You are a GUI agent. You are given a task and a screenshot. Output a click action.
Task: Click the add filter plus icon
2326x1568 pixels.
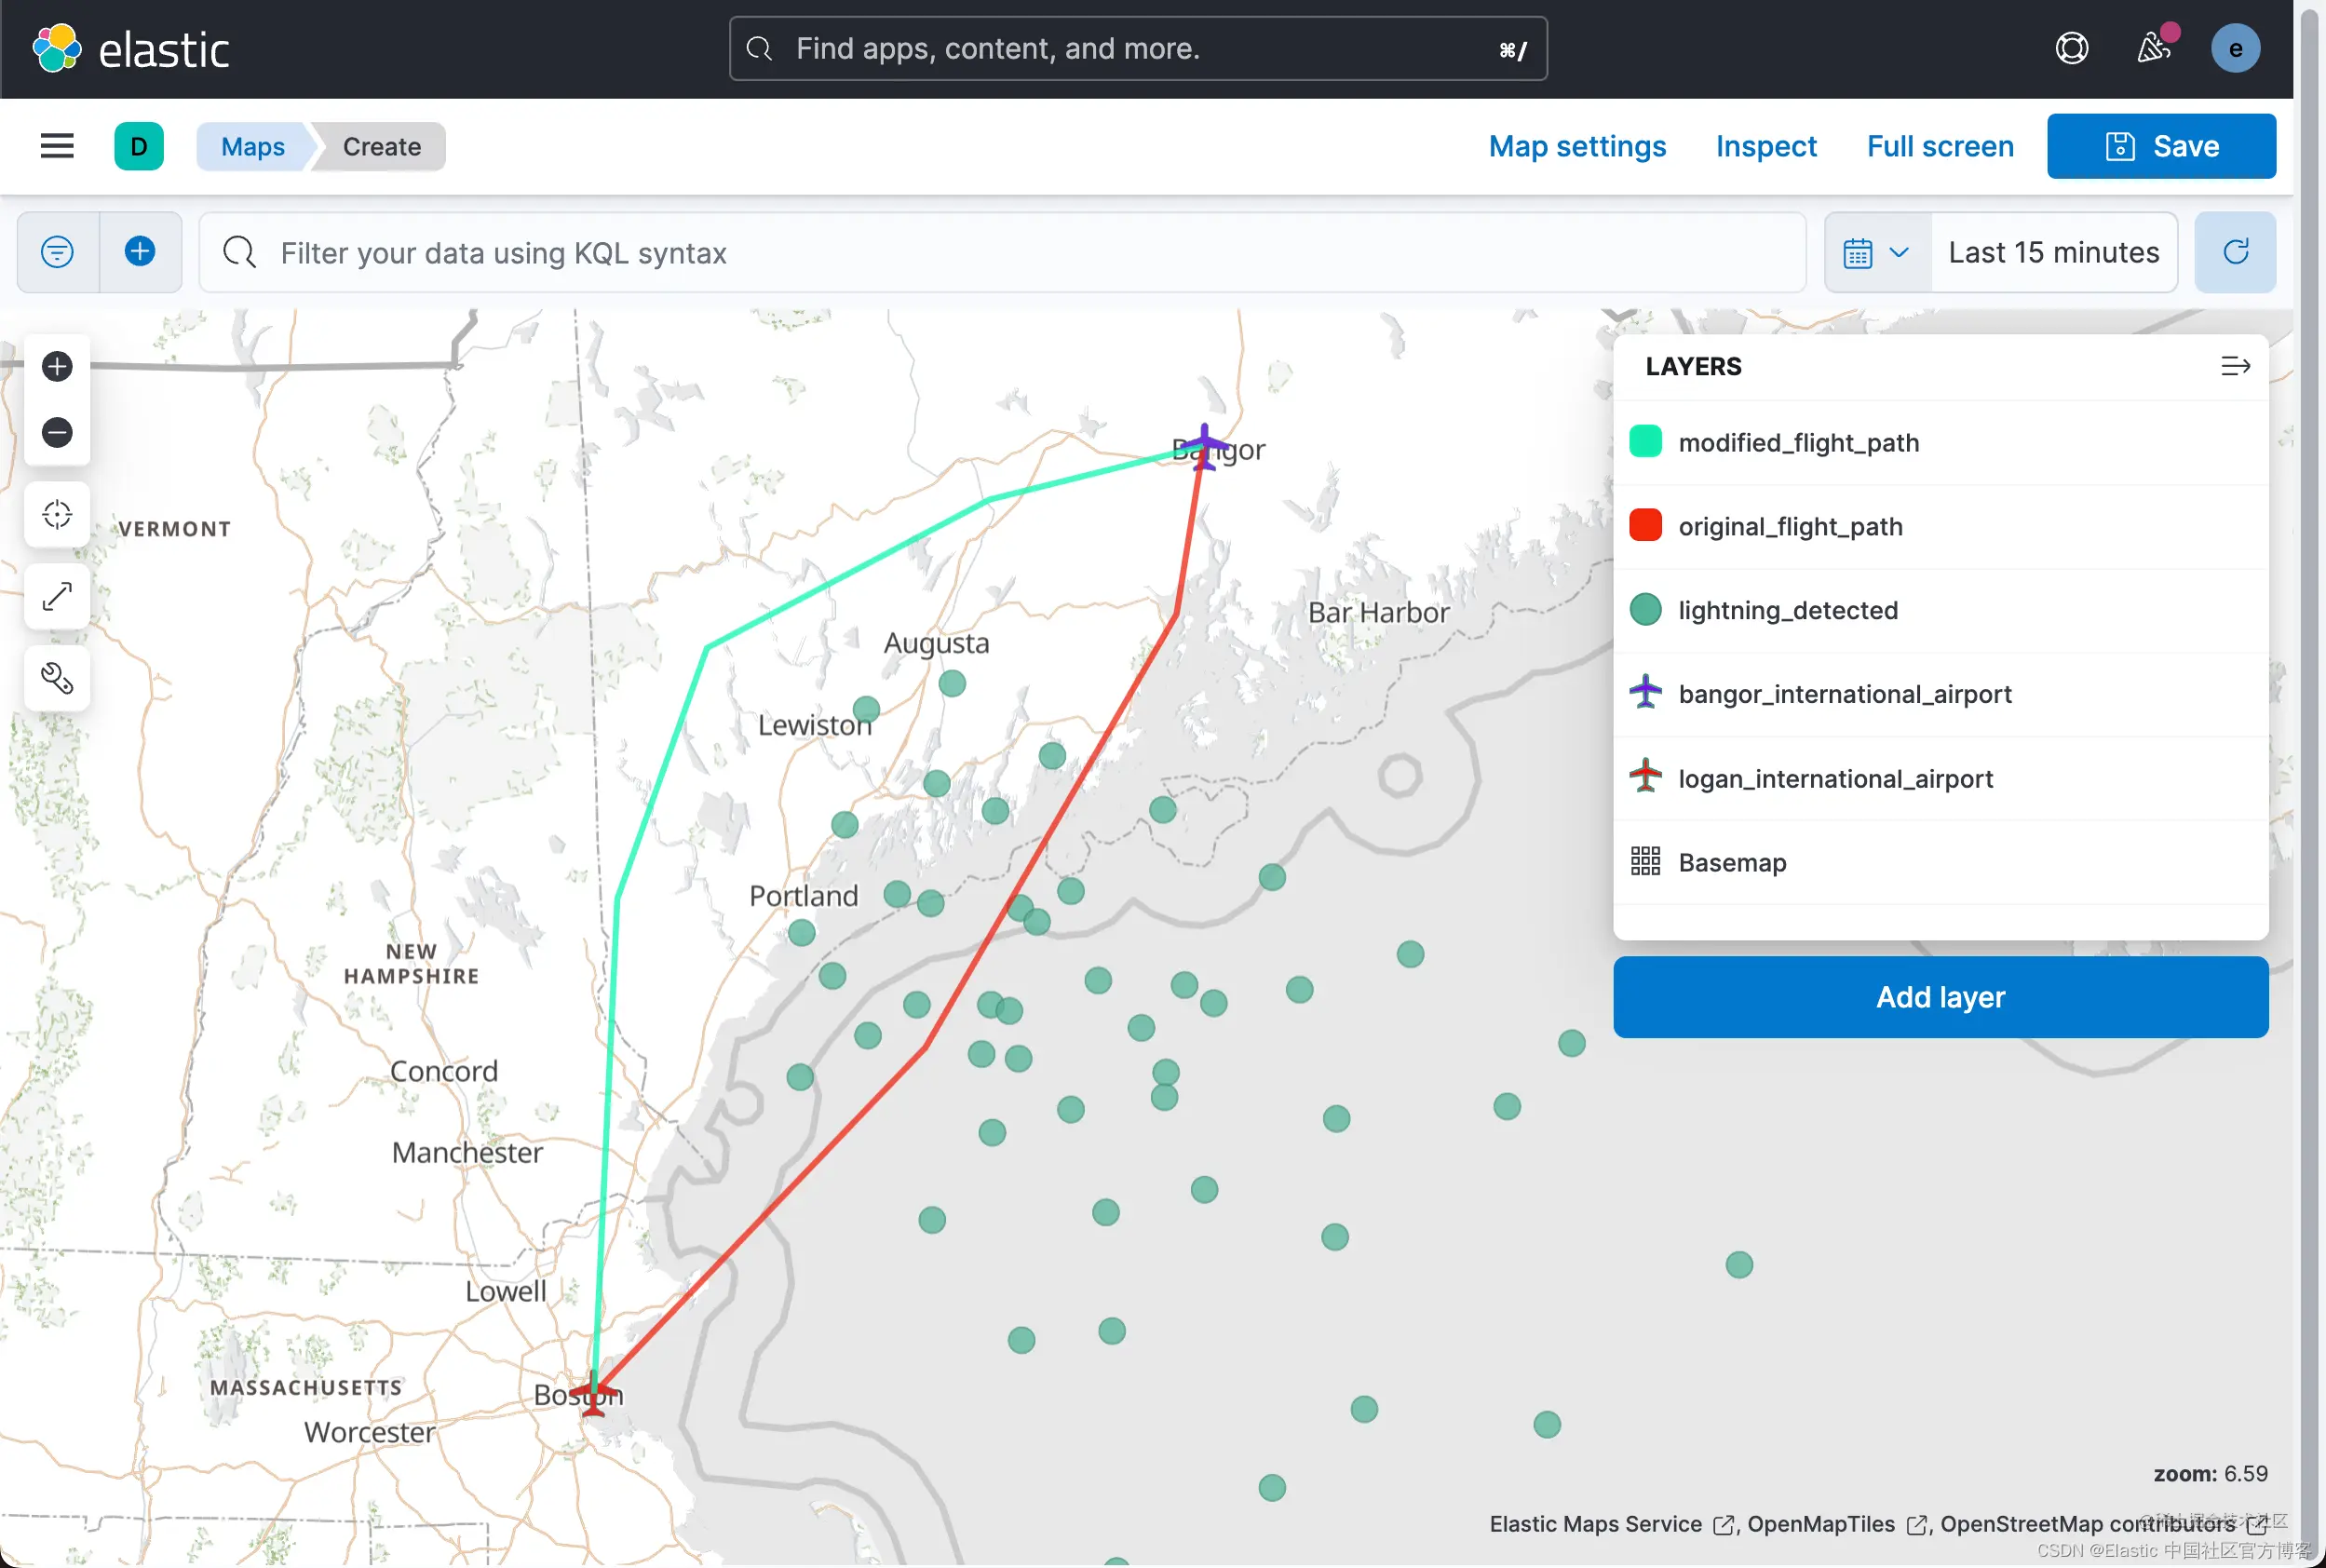(140, 252)
